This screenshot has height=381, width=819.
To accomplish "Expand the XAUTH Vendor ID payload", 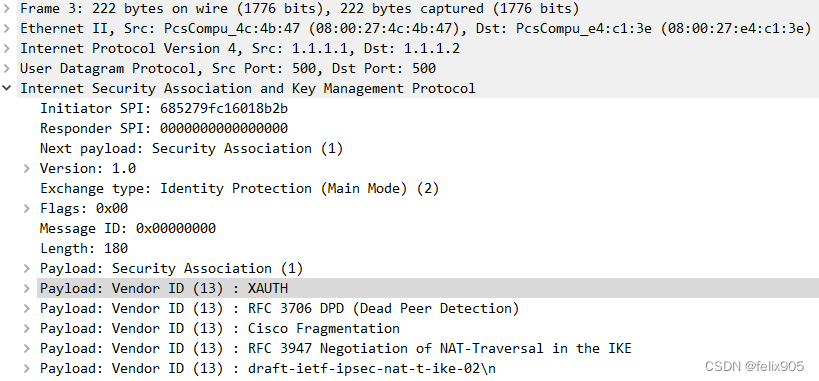I will click(27, 288).
